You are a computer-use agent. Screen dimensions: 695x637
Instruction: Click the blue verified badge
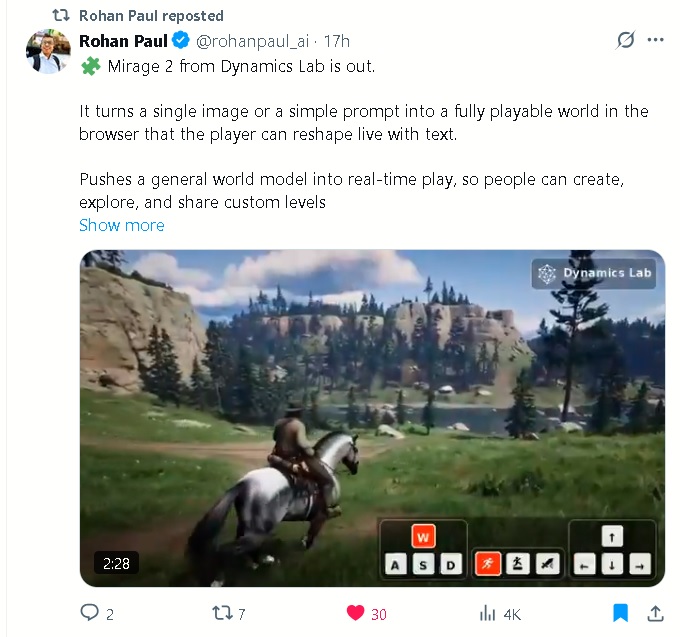(181, 40)
